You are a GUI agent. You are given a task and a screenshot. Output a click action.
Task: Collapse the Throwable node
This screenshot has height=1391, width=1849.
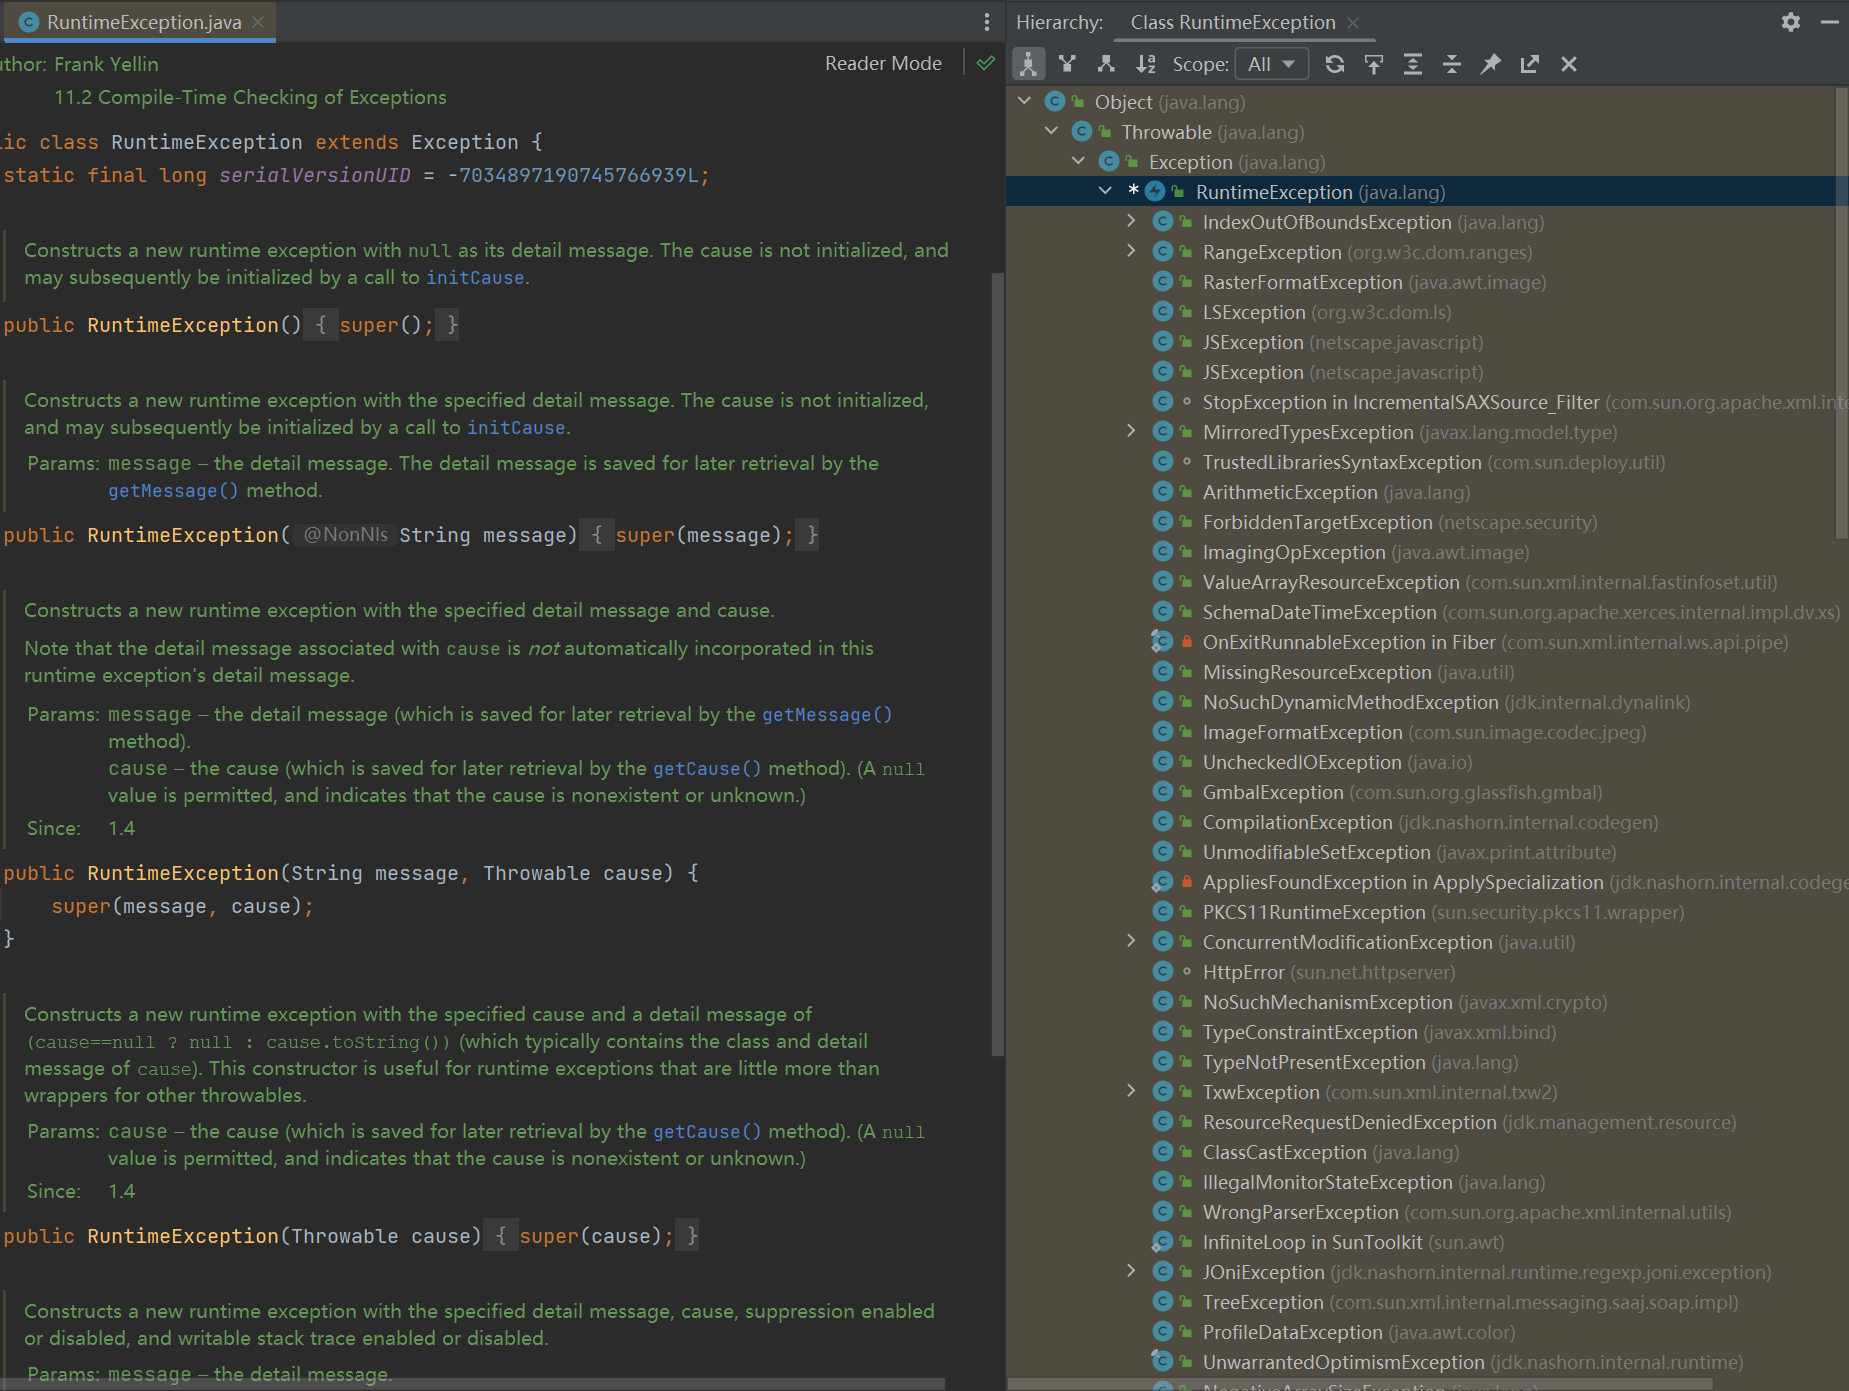(1051, 131)
